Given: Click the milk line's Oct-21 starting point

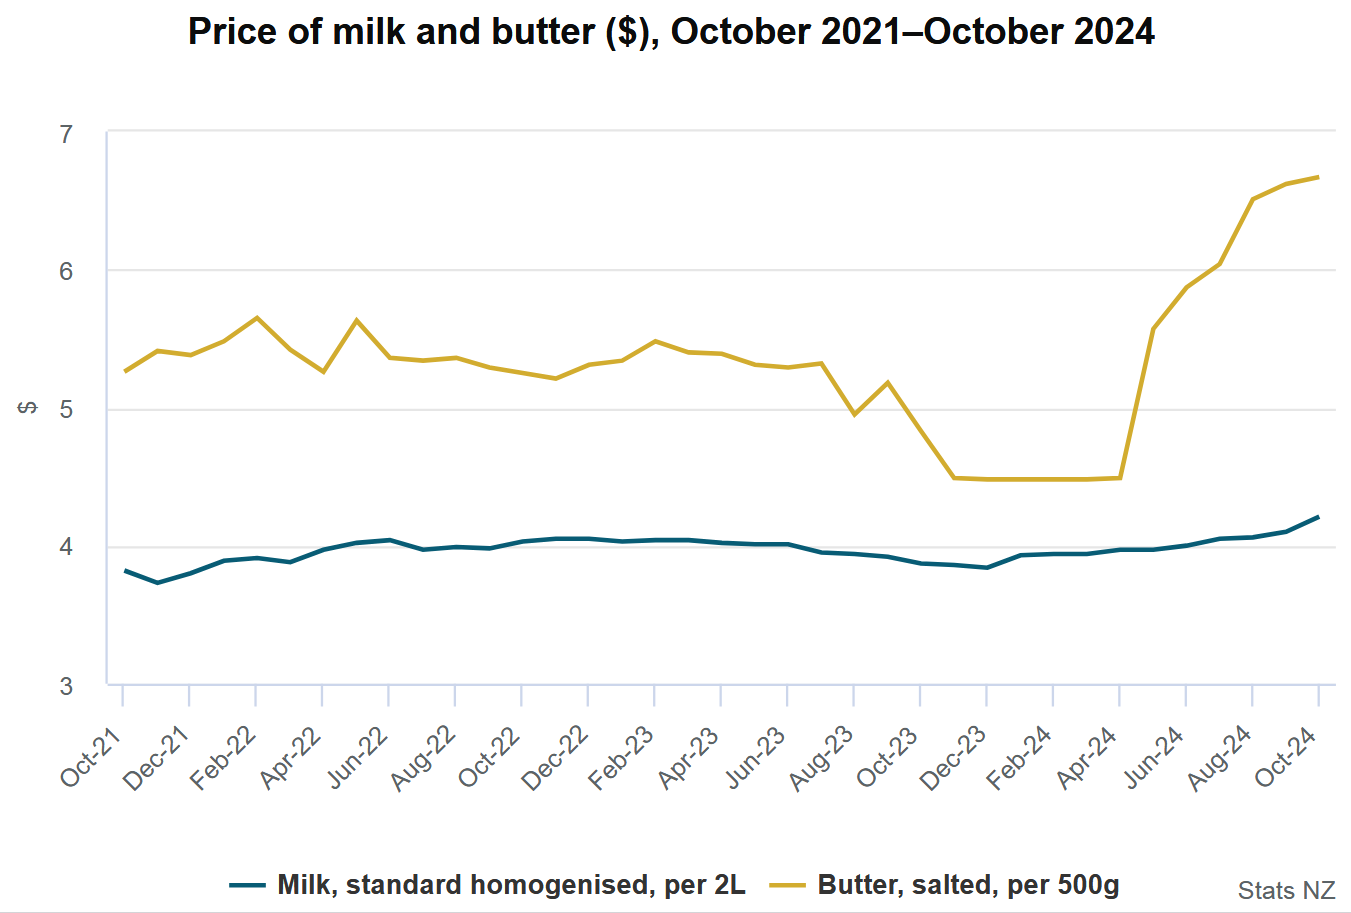Looking at the screenshot, I should click(x=124, y=570).
